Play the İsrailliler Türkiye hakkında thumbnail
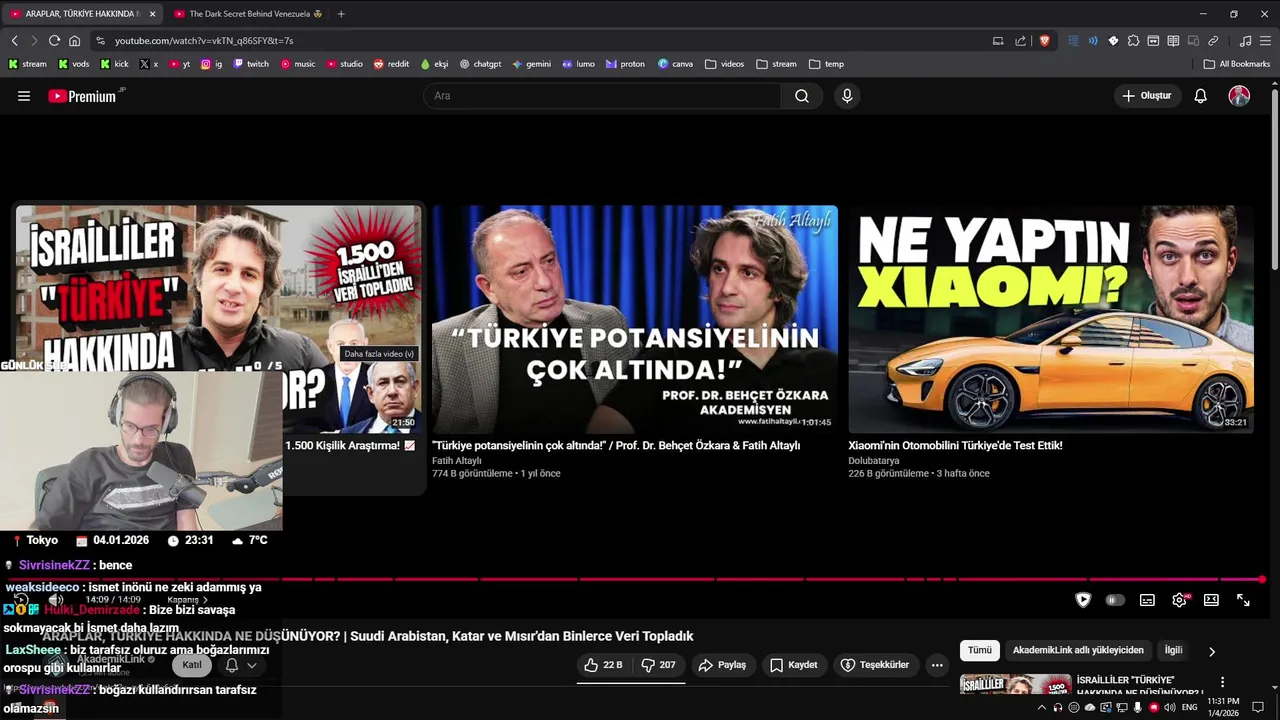1280x720 pixels. point(219,290)
